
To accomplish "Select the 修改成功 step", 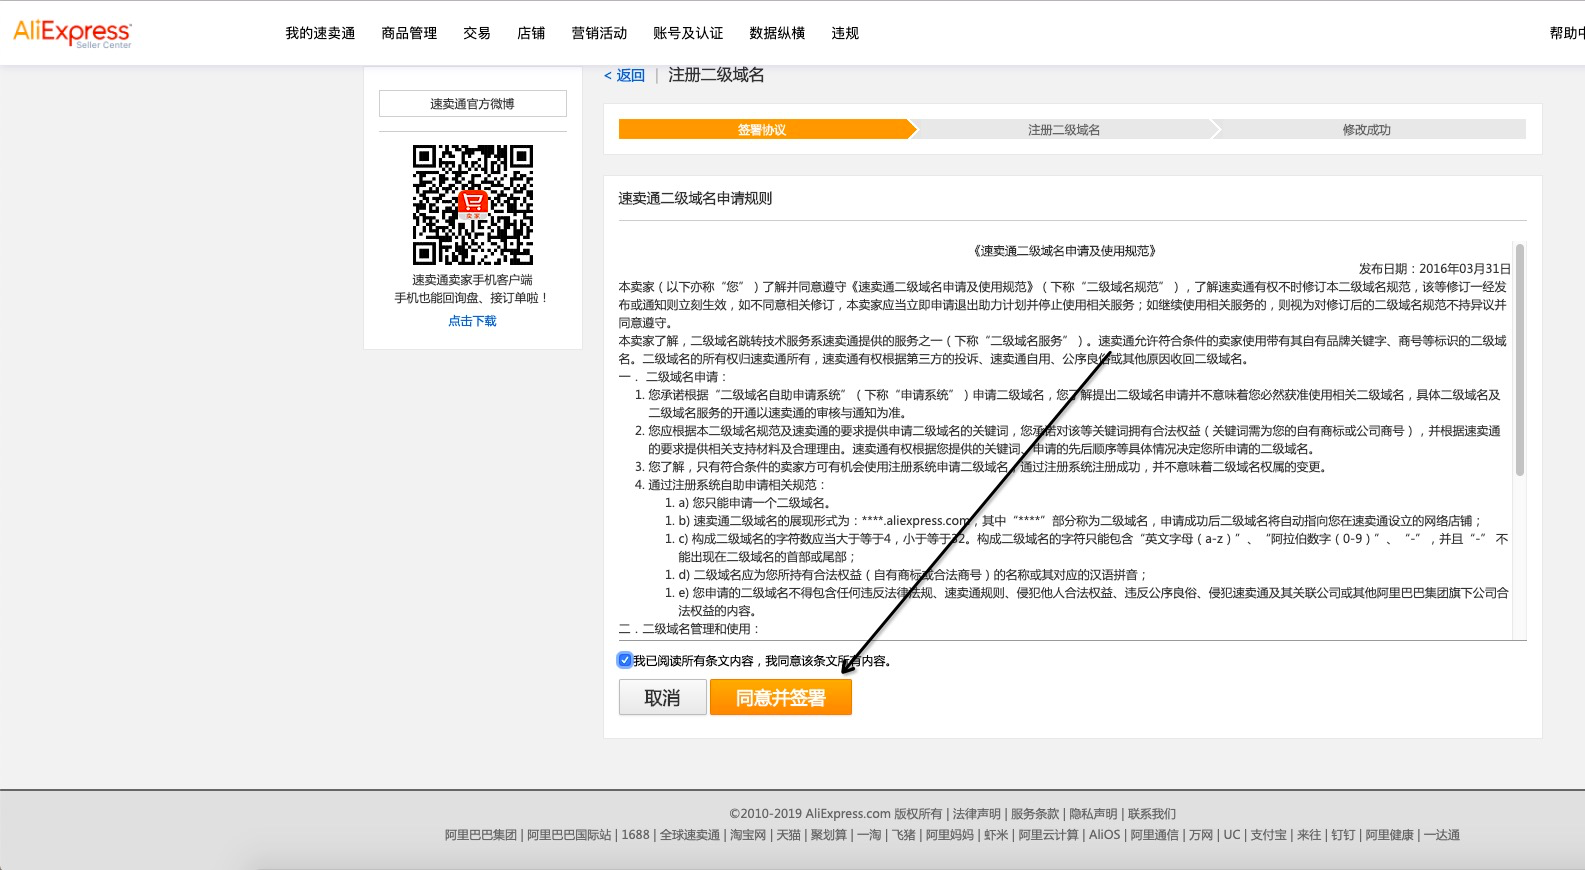I will [x=1367, y=130].
